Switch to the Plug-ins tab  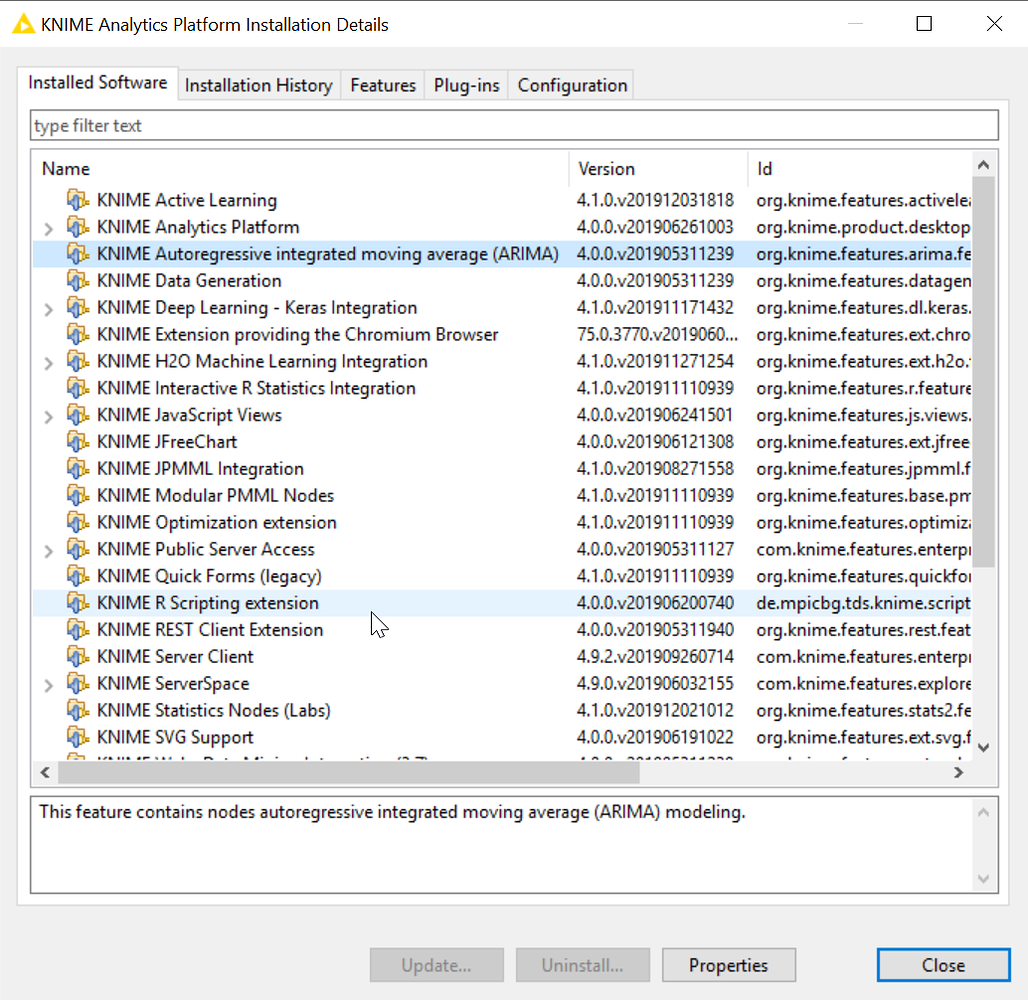(466, 85)
